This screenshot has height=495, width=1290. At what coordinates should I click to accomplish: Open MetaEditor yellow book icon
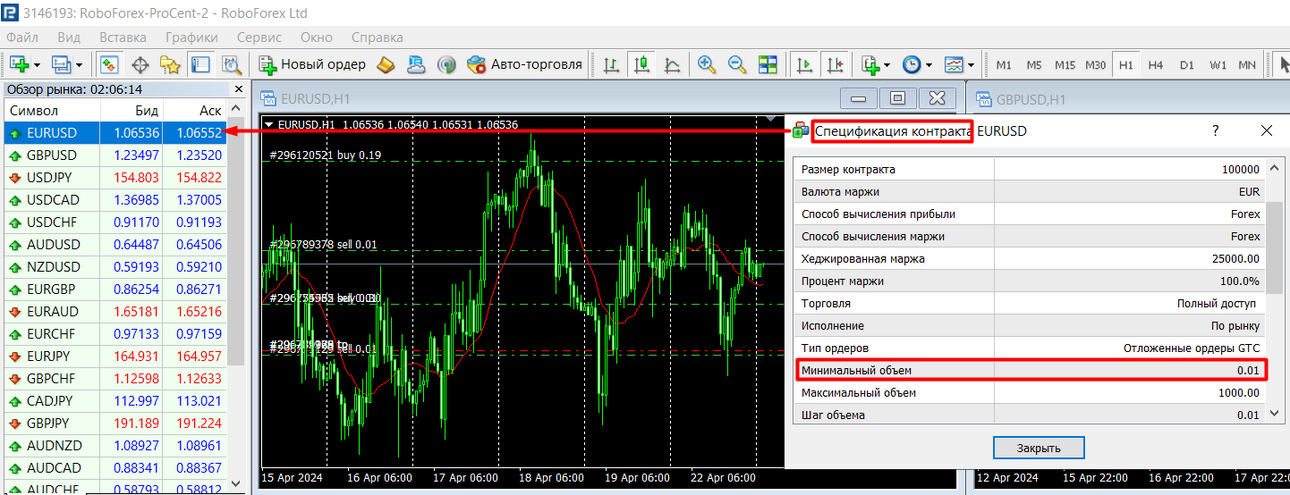coord(386,64)
